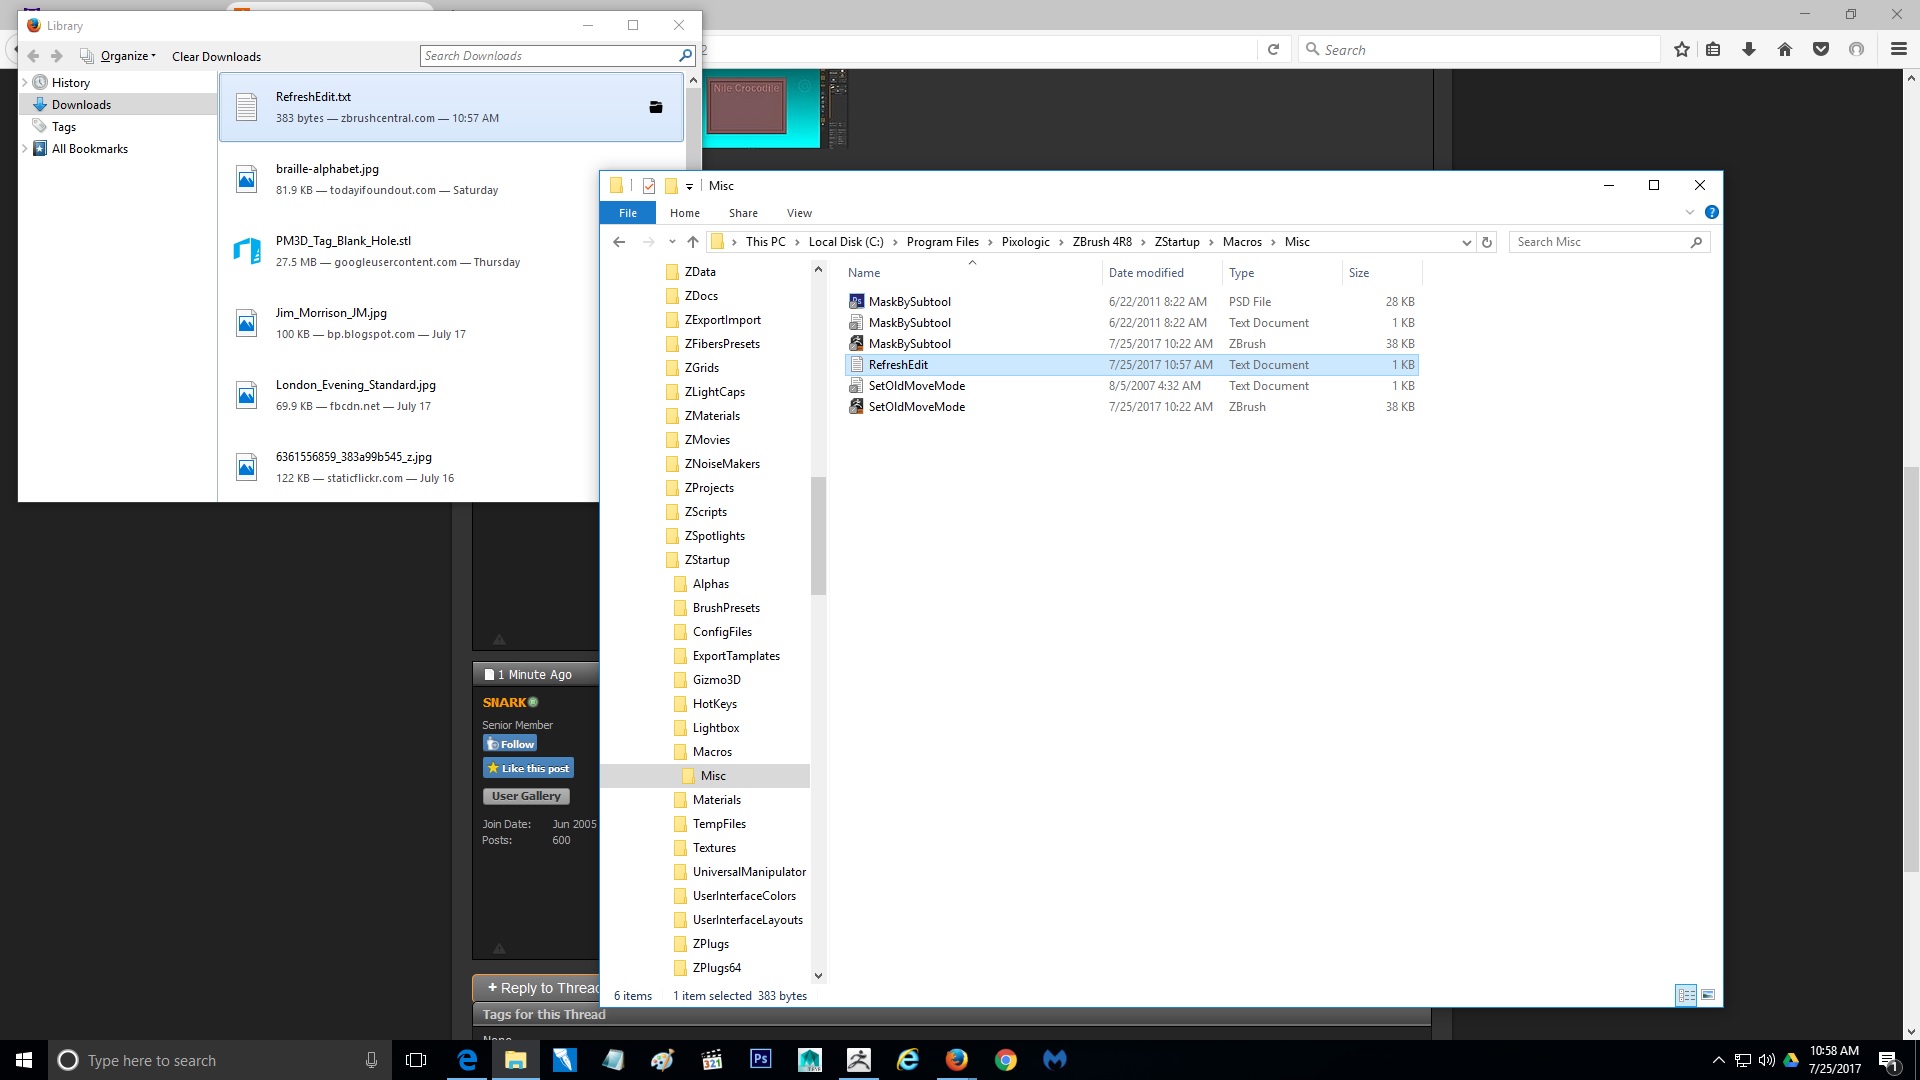Open Firefox bookmarks list icon
This screenshot has height=1080, width=1920.
(x=1713, y=50)
